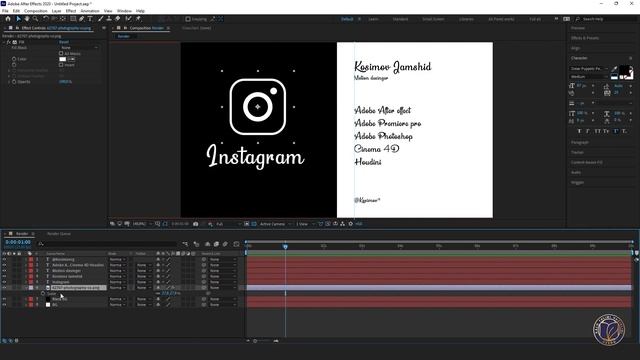Image resolution: width=640 pixels, height=360 pixels.
Task: Click the Superscript button in the Character panel
Action: coord(616,131)
